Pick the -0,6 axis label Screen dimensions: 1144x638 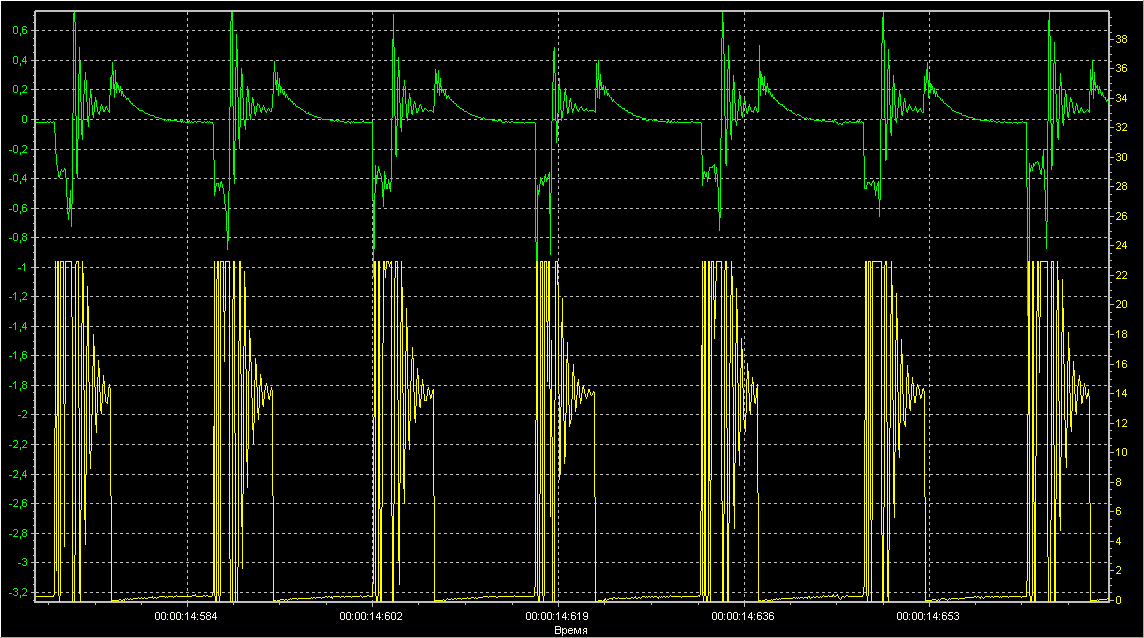point(19,208)
